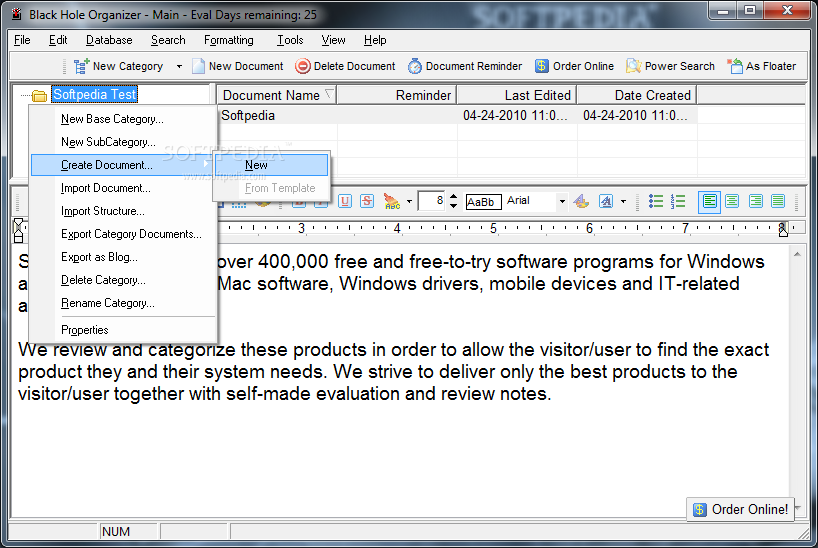Apply bulleted list formatting

pyautogui.click(x=656, y=201)
